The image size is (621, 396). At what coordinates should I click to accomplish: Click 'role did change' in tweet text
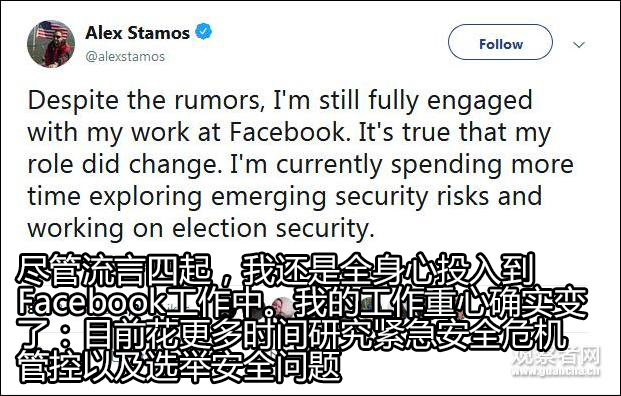[125, 164]
